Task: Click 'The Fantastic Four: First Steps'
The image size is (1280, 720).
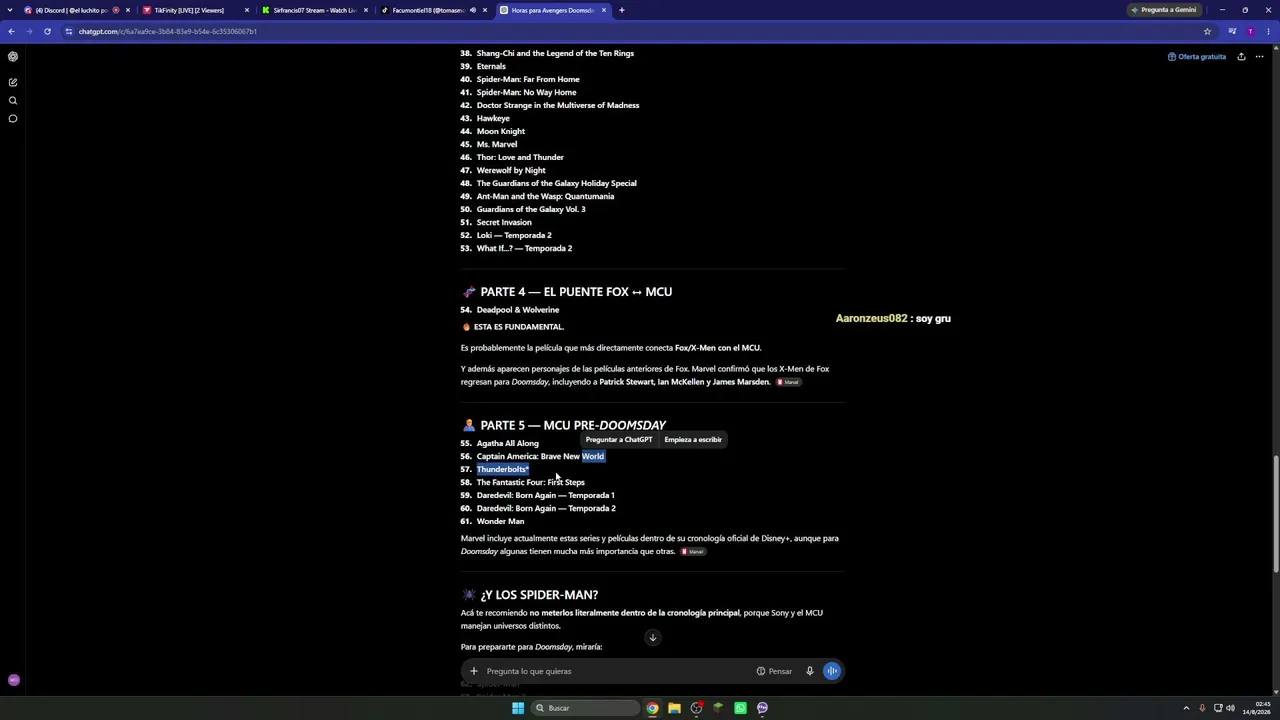Action: (530, 482)
